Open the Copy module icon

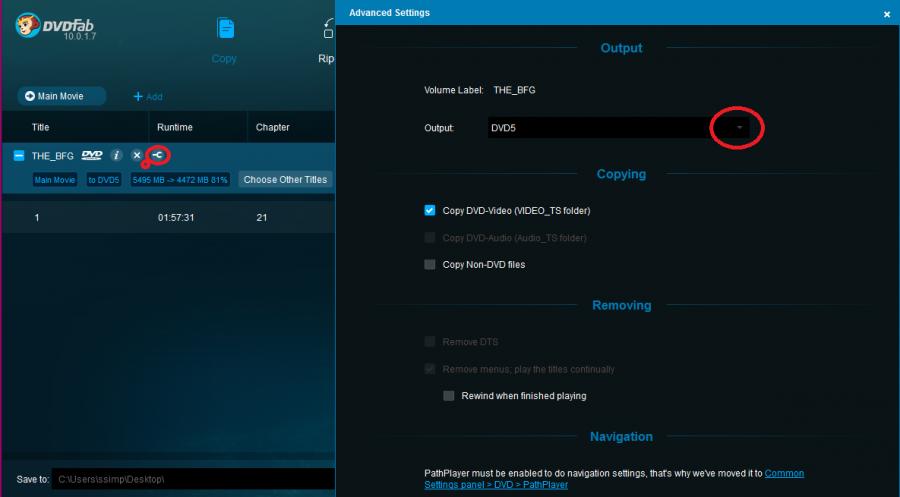226,28
